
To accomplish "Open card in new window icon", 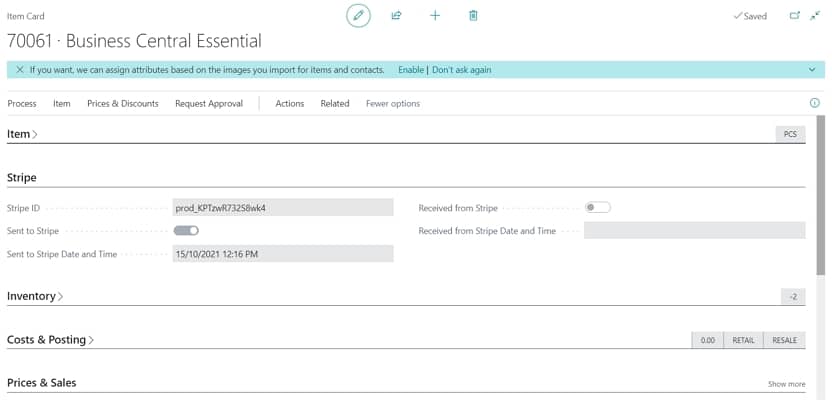I will coord(794,15).
